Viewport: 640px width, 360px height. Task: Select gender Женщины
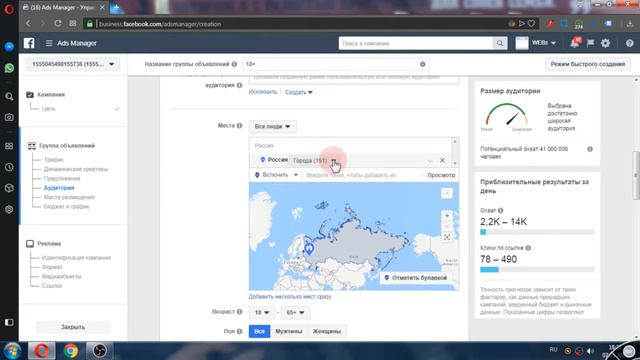[x=327, y=331]
